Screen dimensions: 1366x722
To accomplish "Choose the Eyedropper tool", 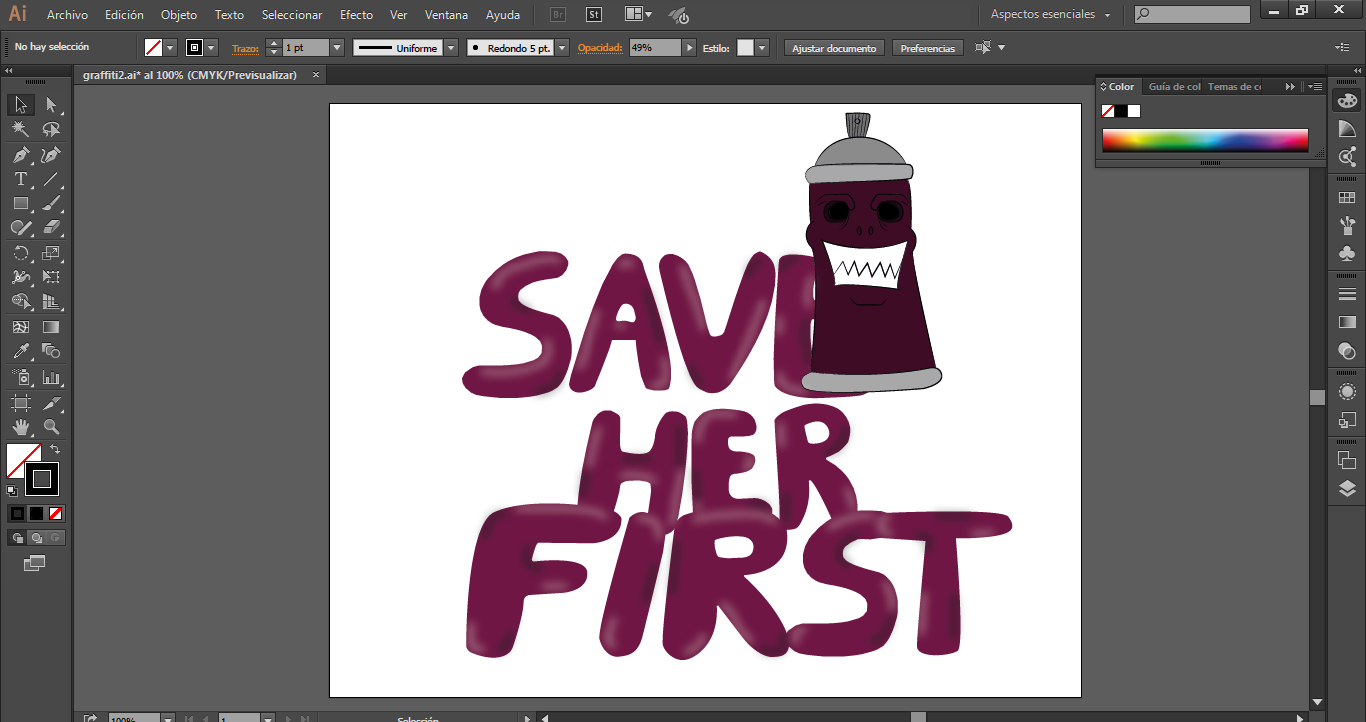I will point(20,352).
